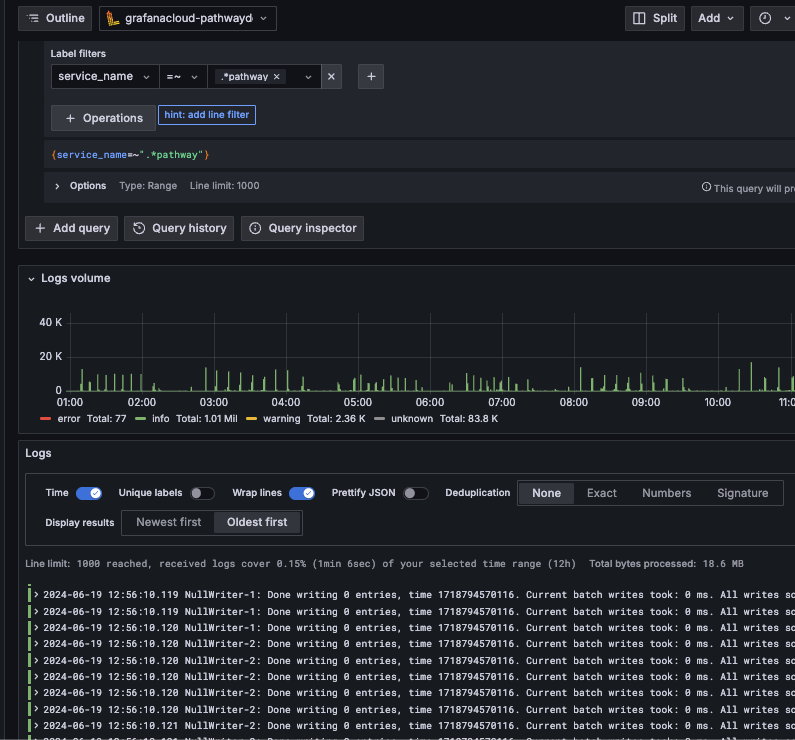Expand the log line at 12:56:10.121
This screenshot has height=740, width=795.
click(x=37, y=725)
